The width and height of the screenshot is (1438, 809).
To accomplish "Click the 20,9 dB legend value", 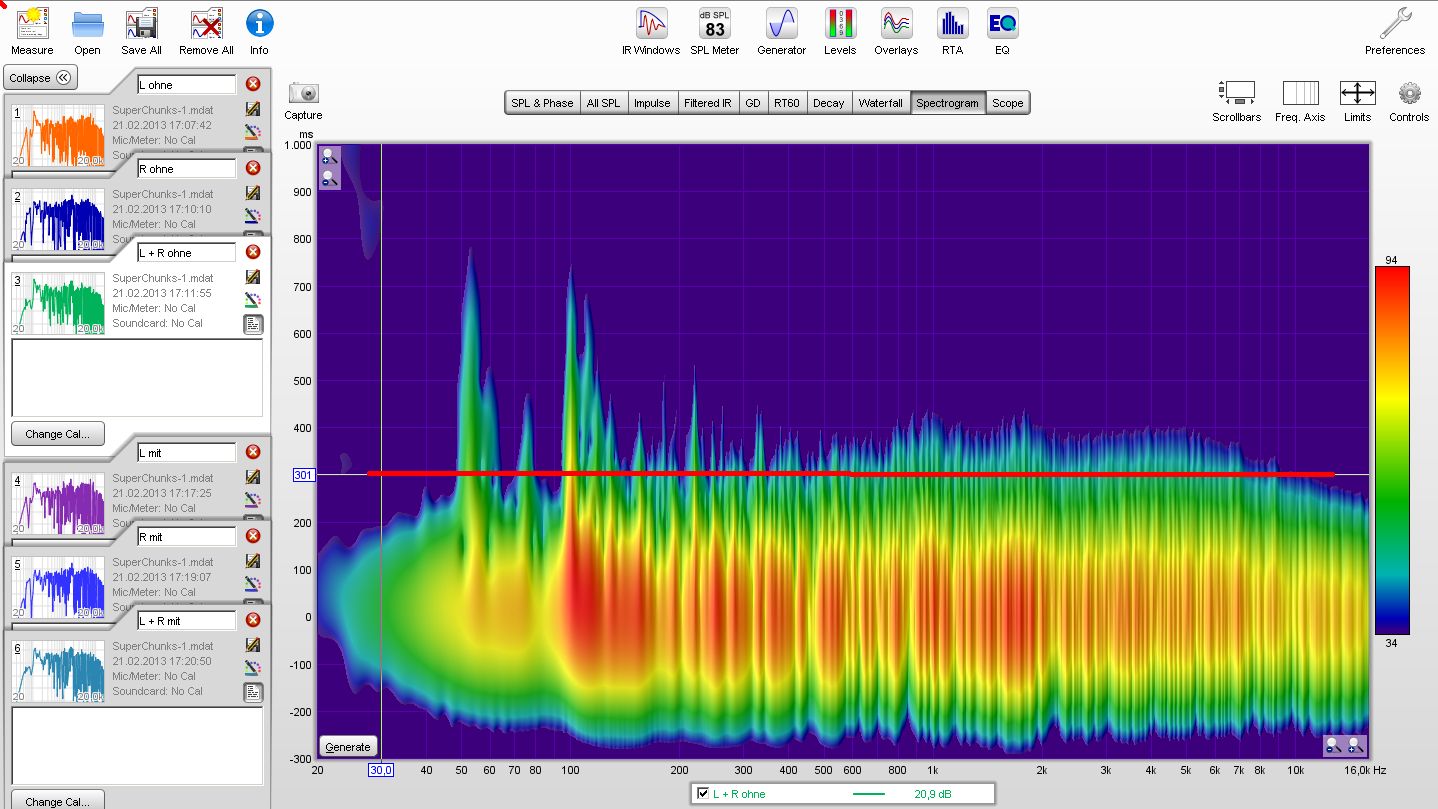I will [931, 794].
